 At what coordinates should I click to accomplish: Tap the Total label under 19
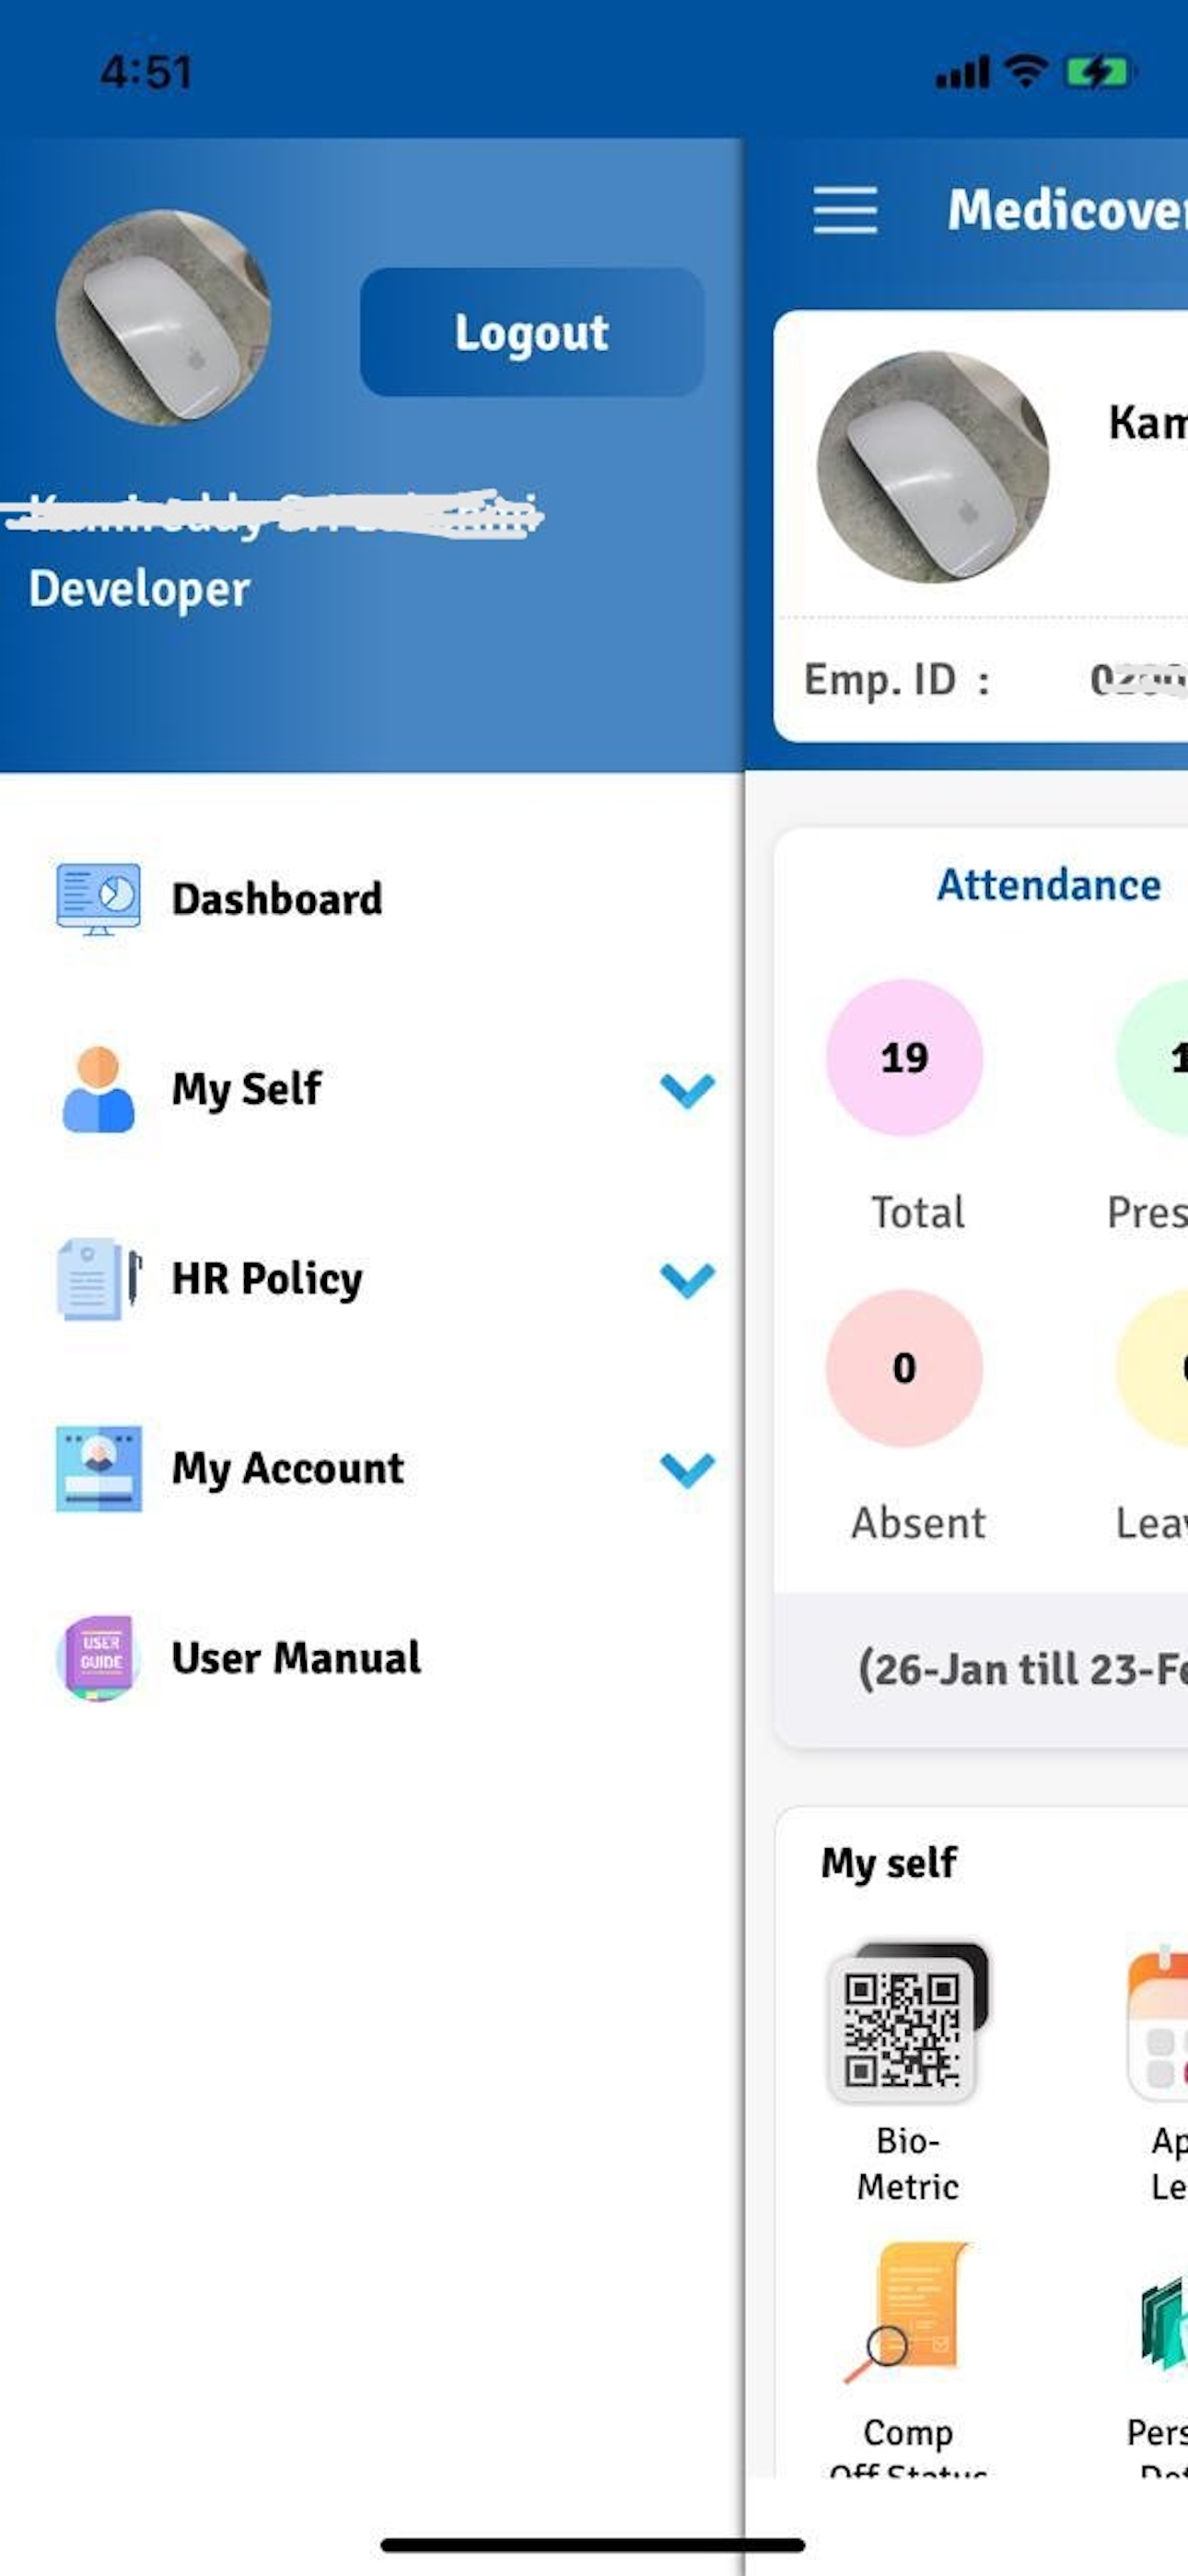pyautogui.click(x=918, y=1212)
